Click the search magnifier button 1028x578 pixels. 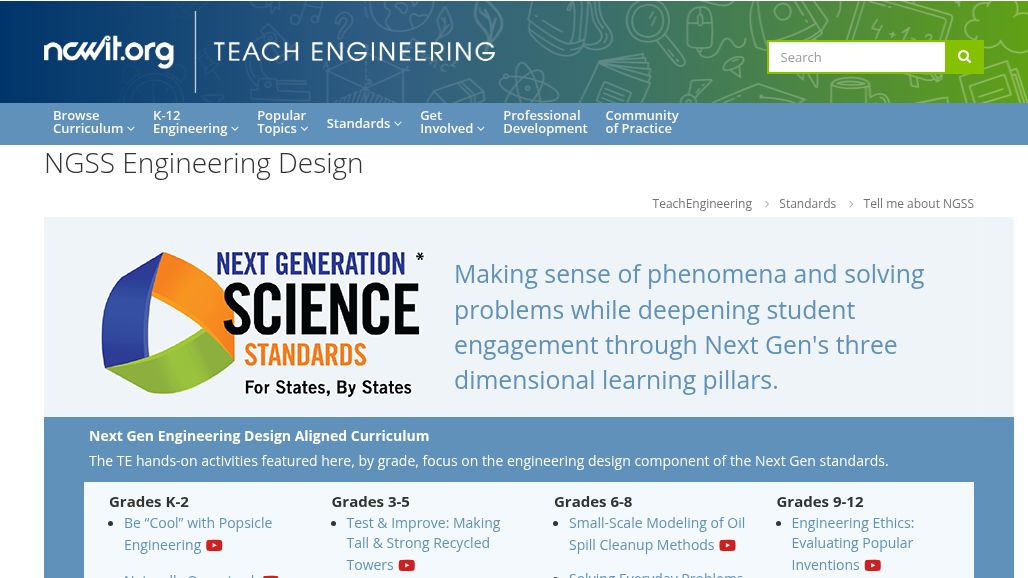coord(964,57)
